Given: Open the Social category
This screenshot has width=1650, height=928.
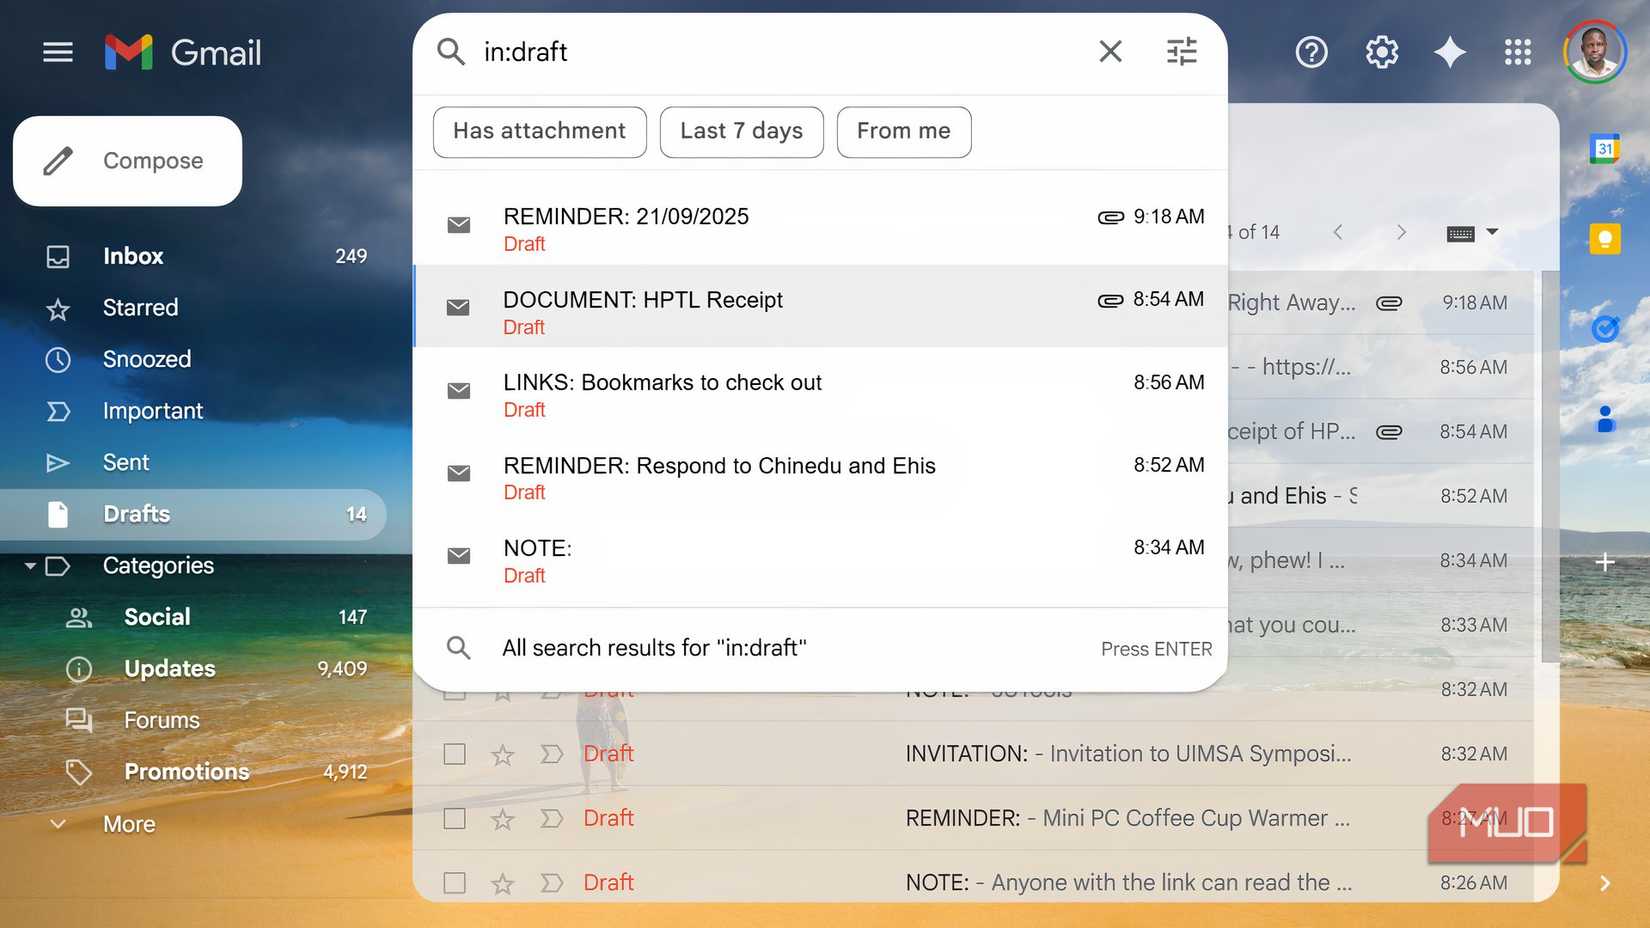Looking at the screenshot, I should (193, 617).
